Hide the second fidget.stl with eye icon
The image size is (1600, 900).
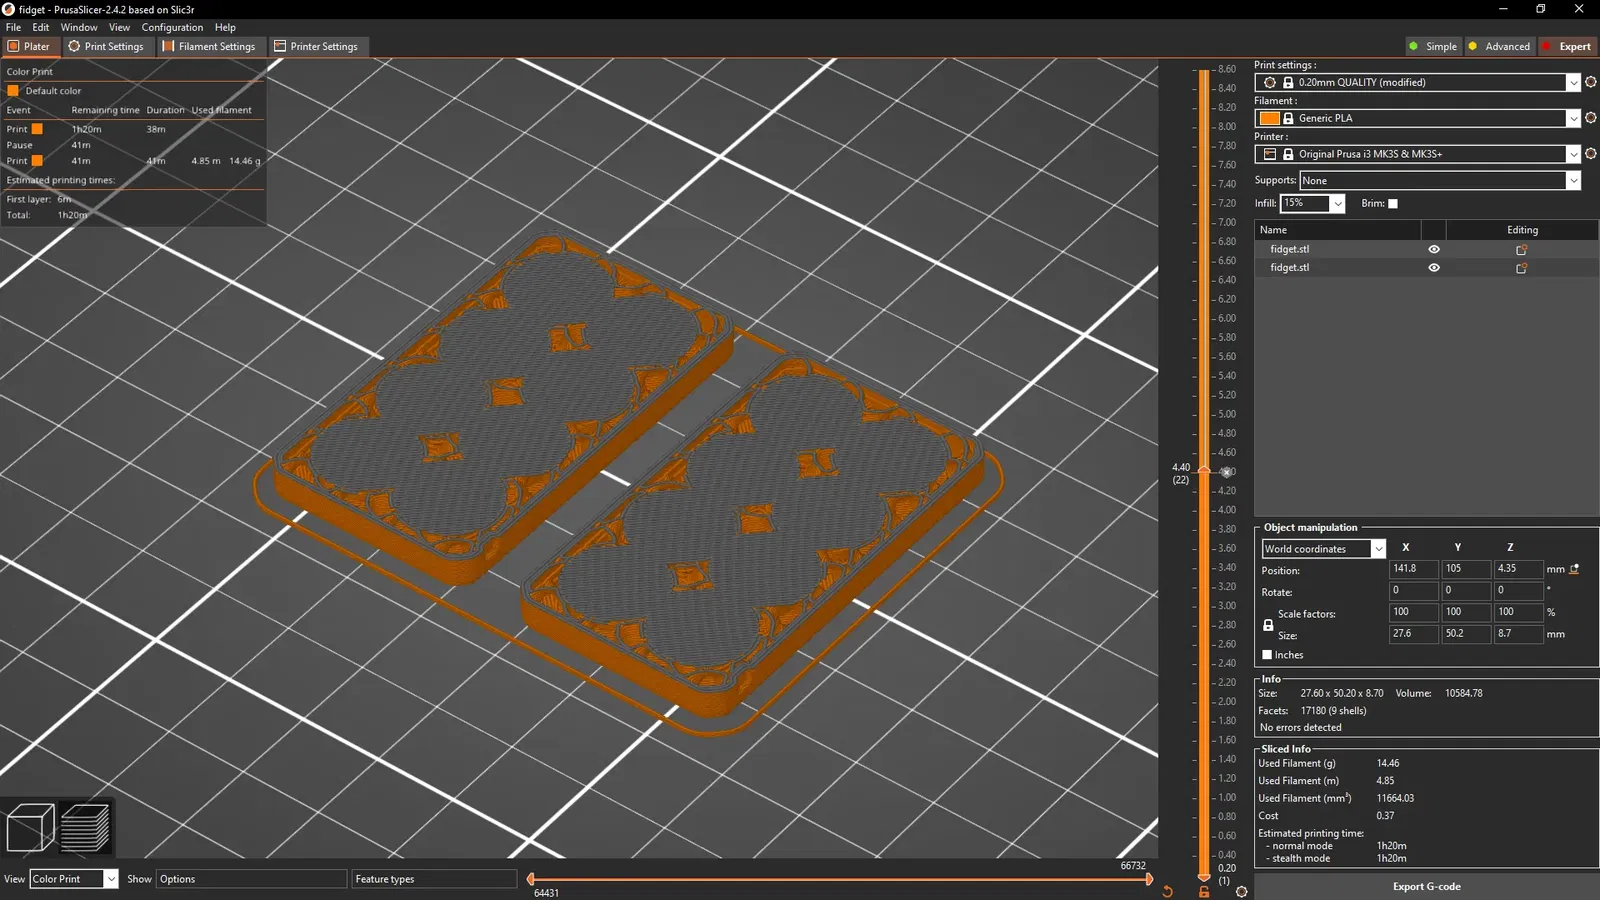point(1434,268)
